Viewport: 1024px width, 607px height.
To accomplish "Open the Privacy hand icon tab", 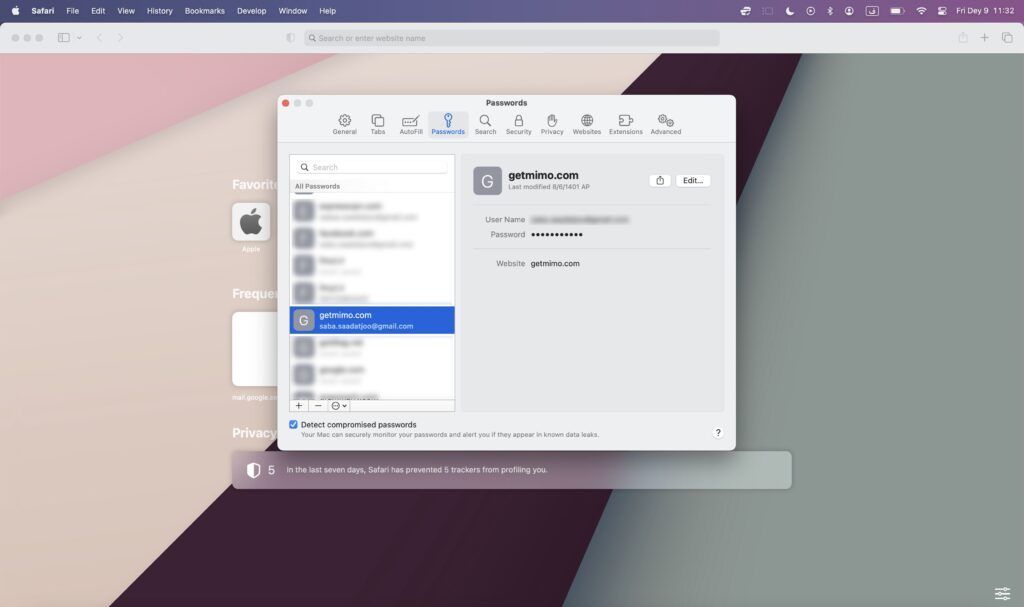I will (552, 124).
